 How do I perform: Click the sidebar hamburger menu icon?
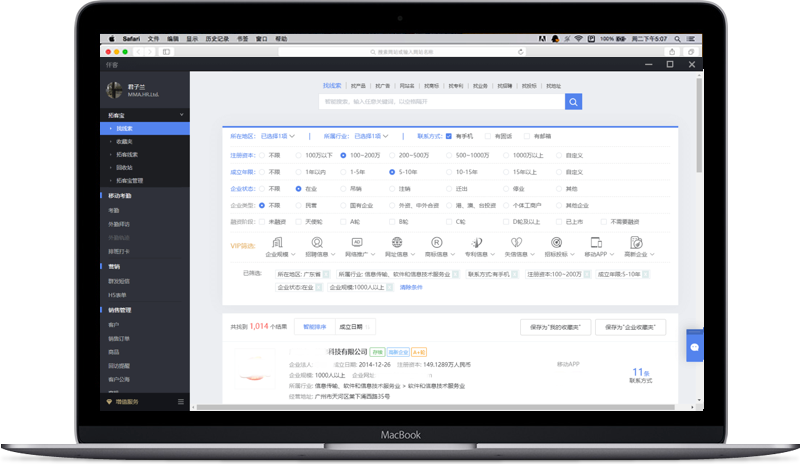[x=181, y=401]
